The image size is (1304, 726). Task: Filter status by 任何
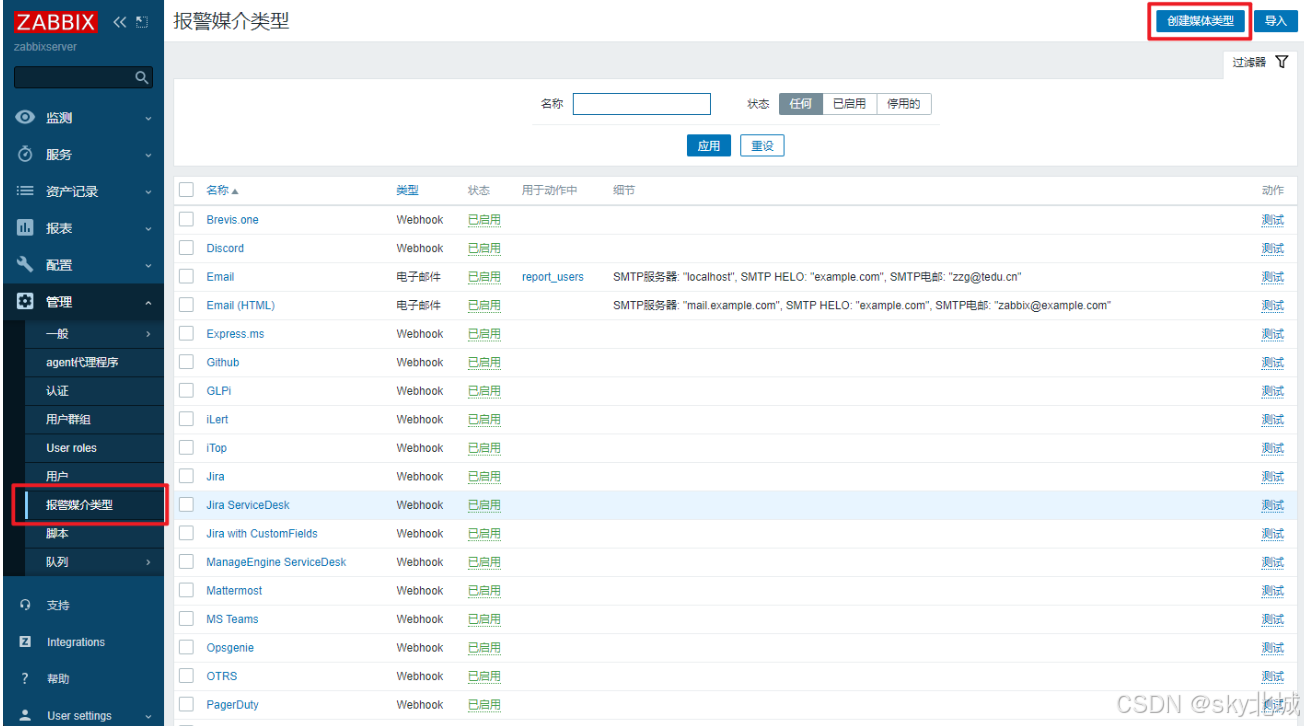pos(800,104)
